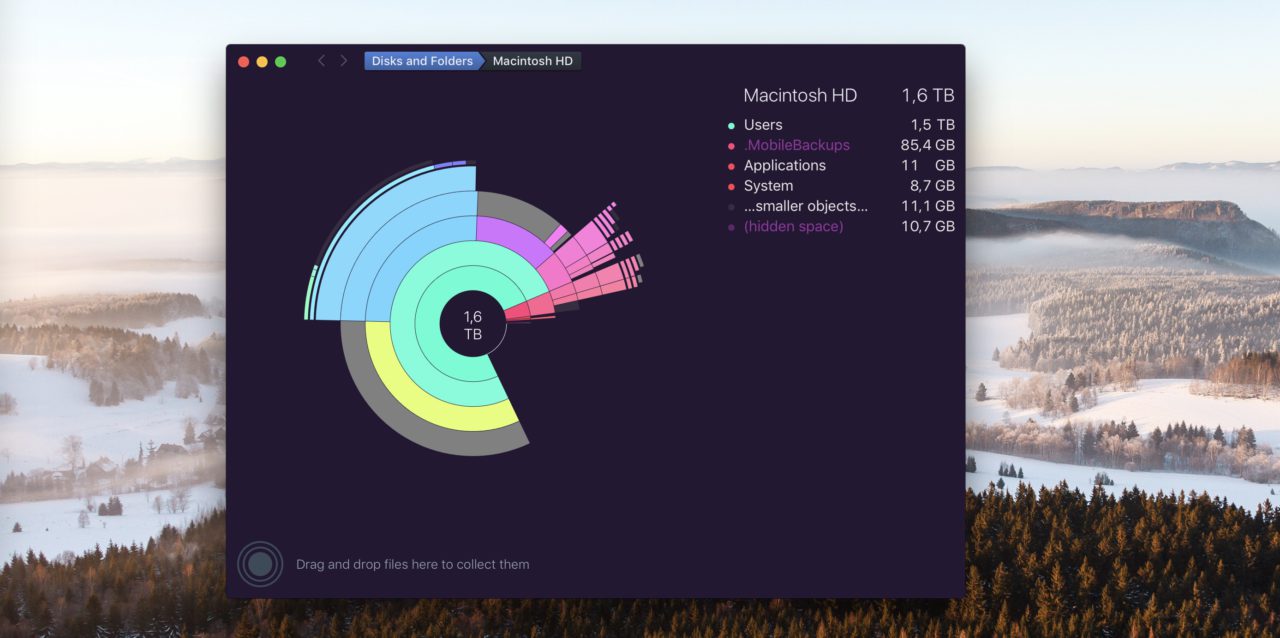Minimize the window with the yellow button
The height and width of the screenshot is (638, 1280).
click(262, 62)
